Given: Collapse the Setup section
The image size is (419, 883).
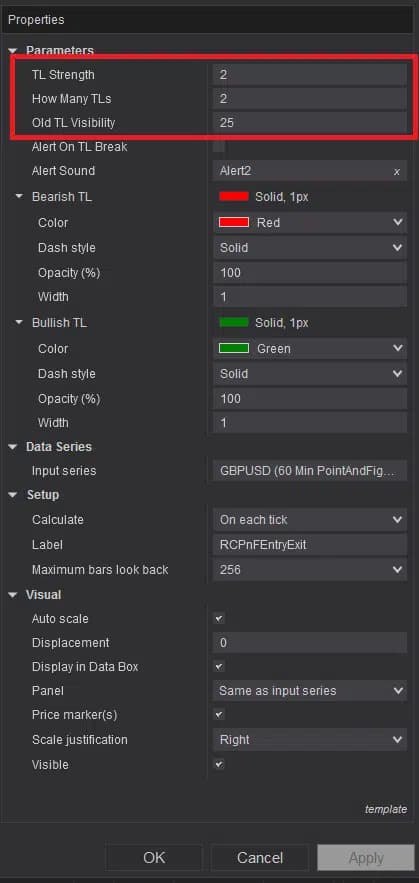Looking at the screenshot, I should [13, 495].
